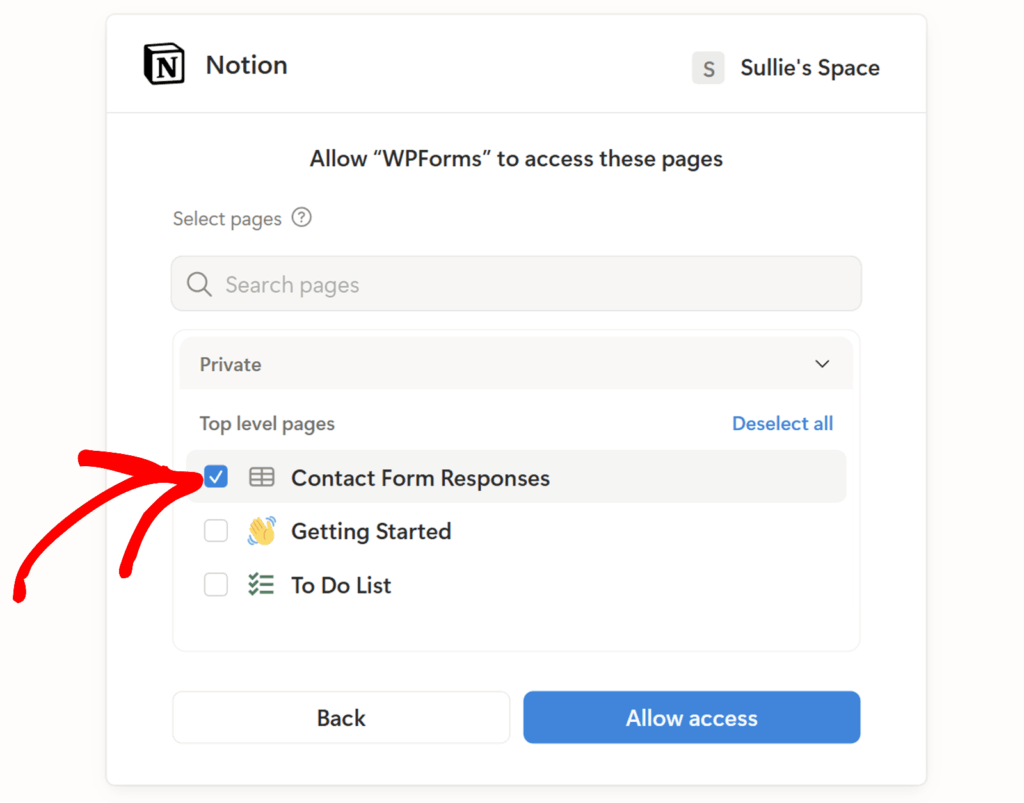This screenshot has width=1024, height=803.
Task: Click the waving hand emoji on Getting Started
Action: [x=261, y=531]
